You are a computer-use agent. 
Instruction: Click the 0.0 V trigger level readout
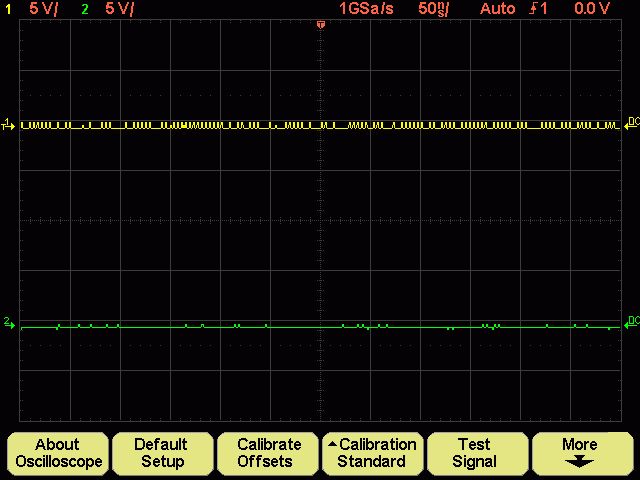pos(592,9)
